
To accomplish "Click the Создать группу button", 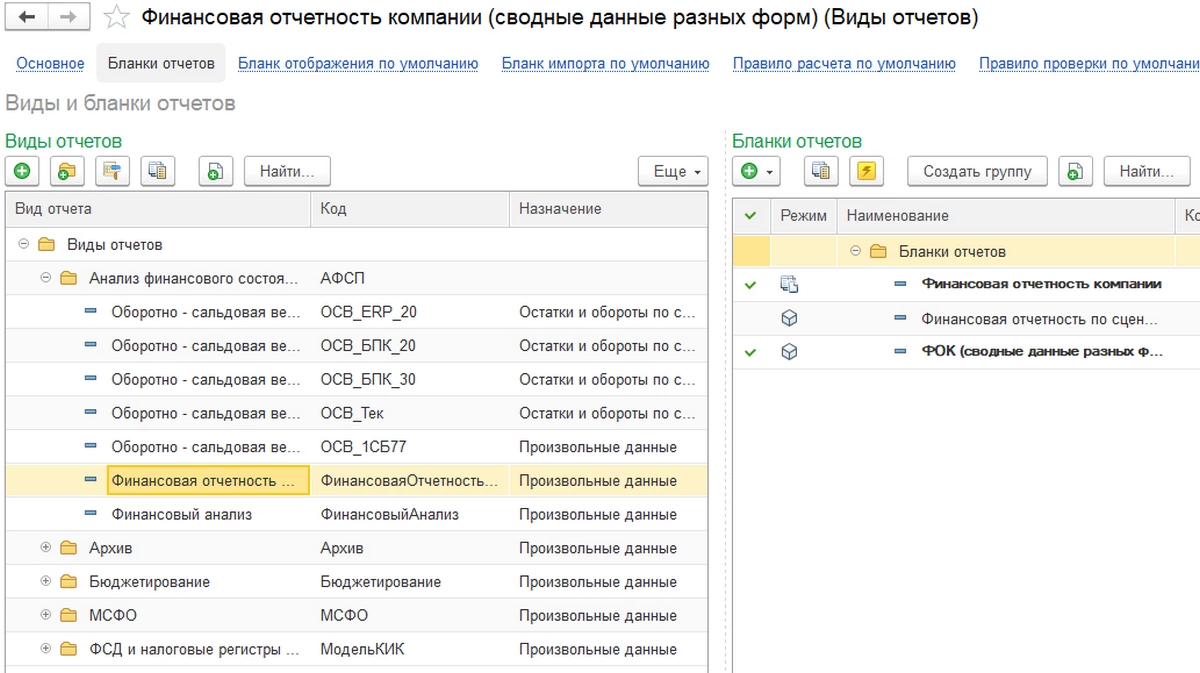I will pyautogui.click(x=976, y=171).
